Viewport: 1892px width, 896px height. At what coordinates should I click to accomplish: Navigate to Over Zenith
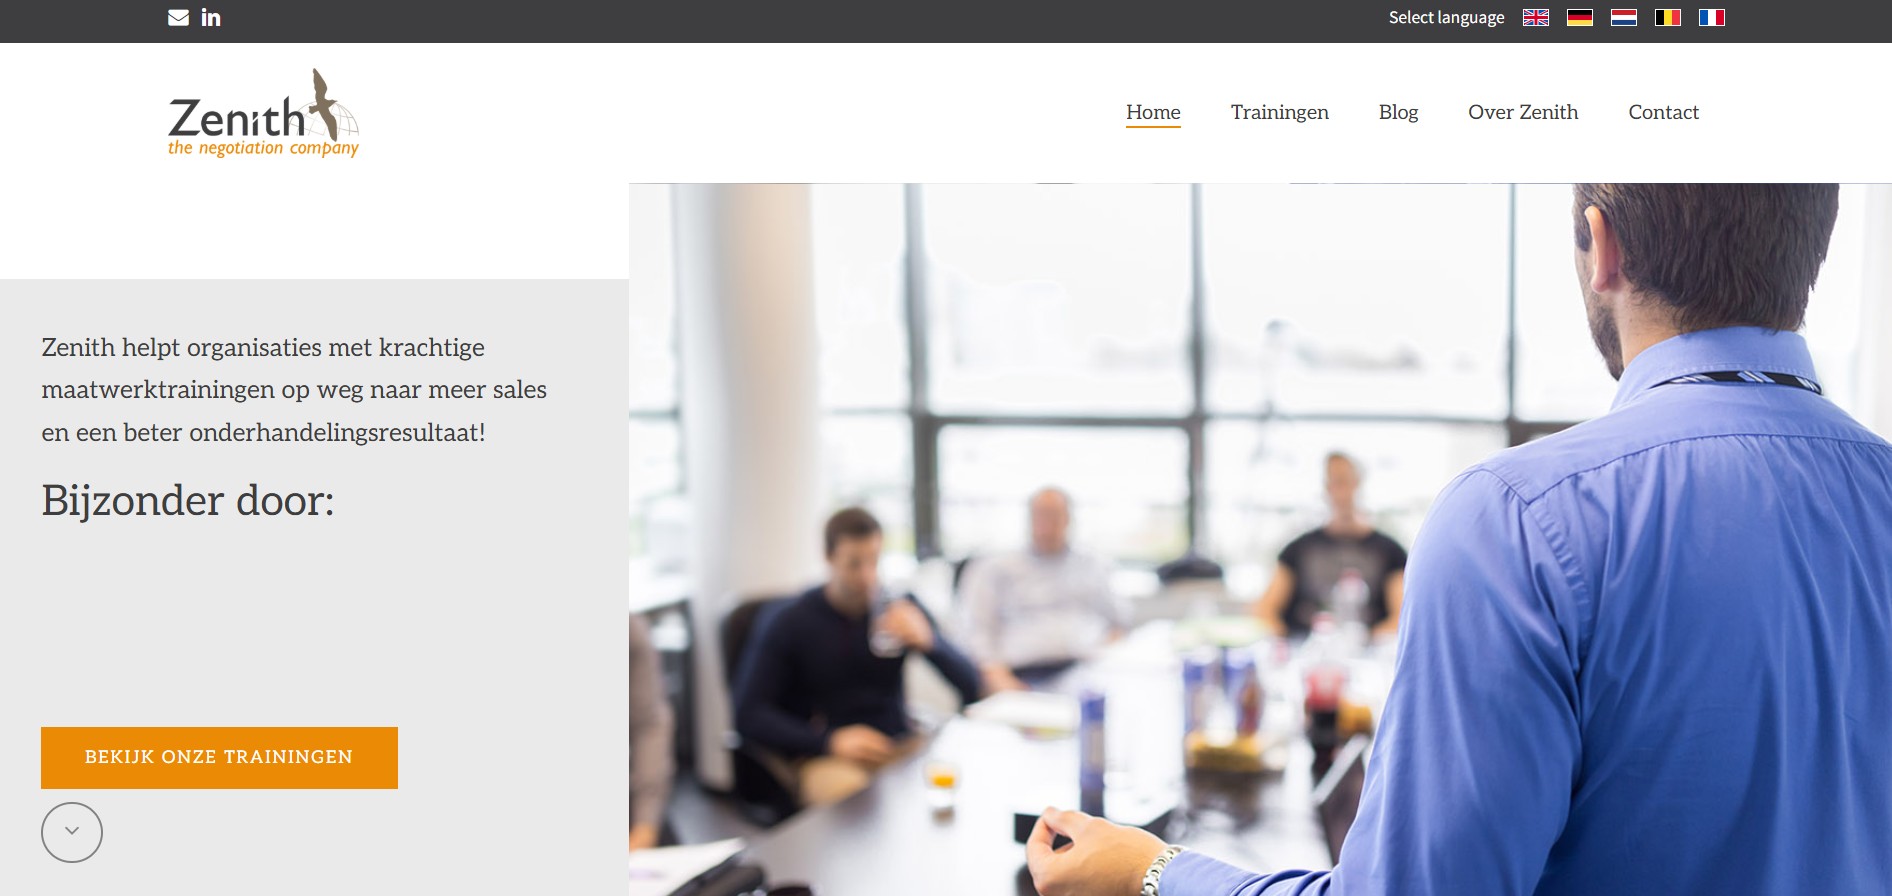click(1523, 112)
